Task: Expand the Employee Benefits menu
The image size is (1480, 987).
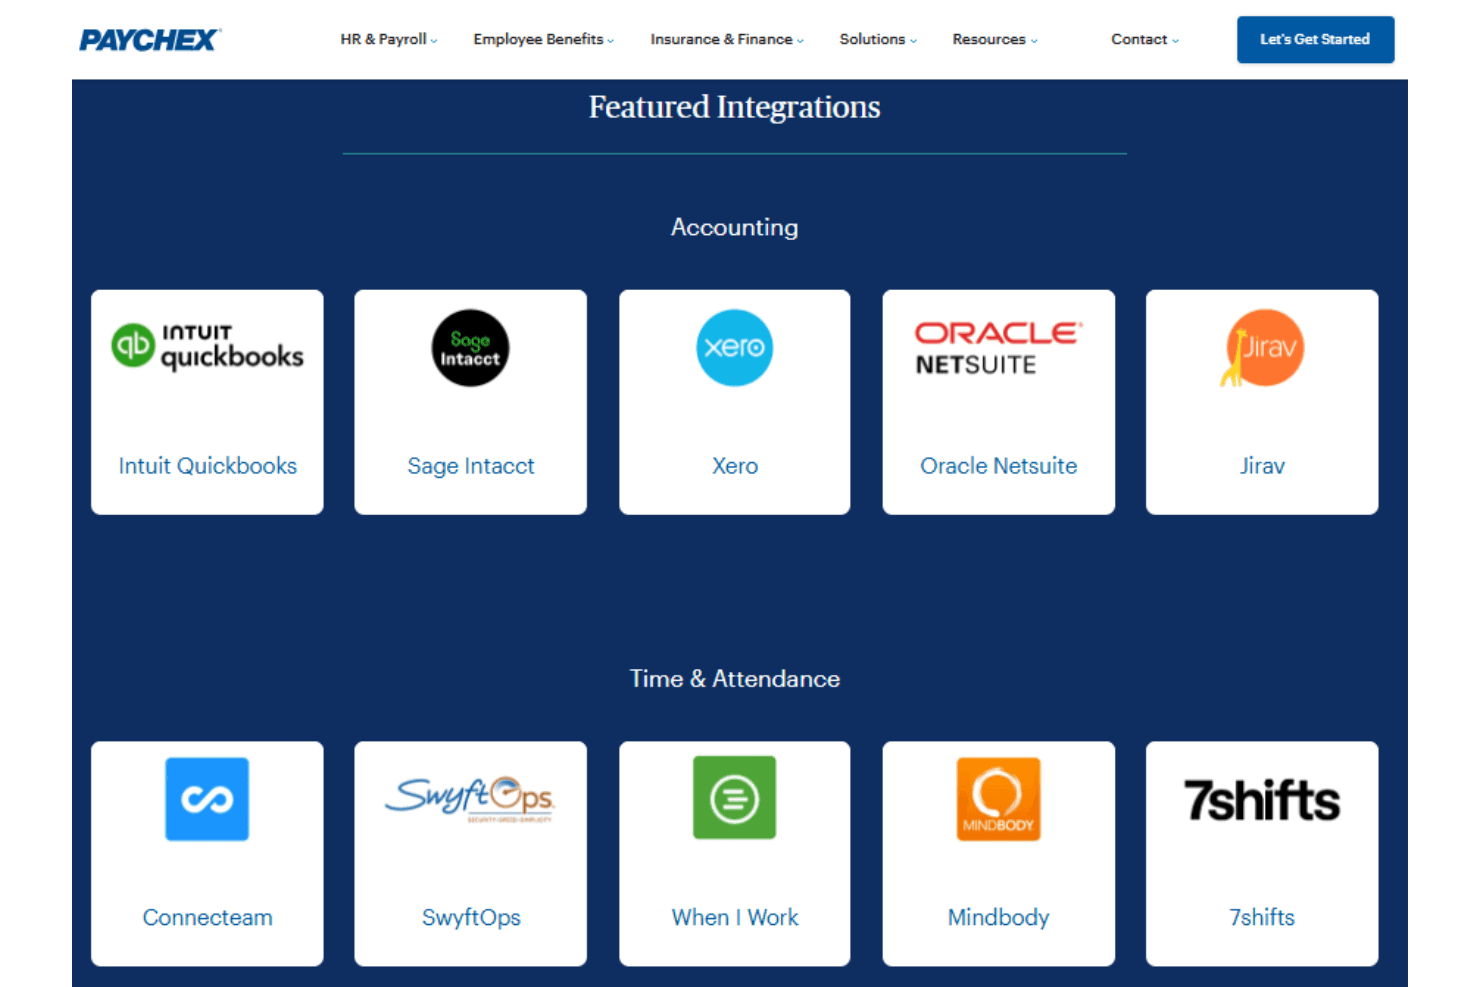Action: coord(544,40)
